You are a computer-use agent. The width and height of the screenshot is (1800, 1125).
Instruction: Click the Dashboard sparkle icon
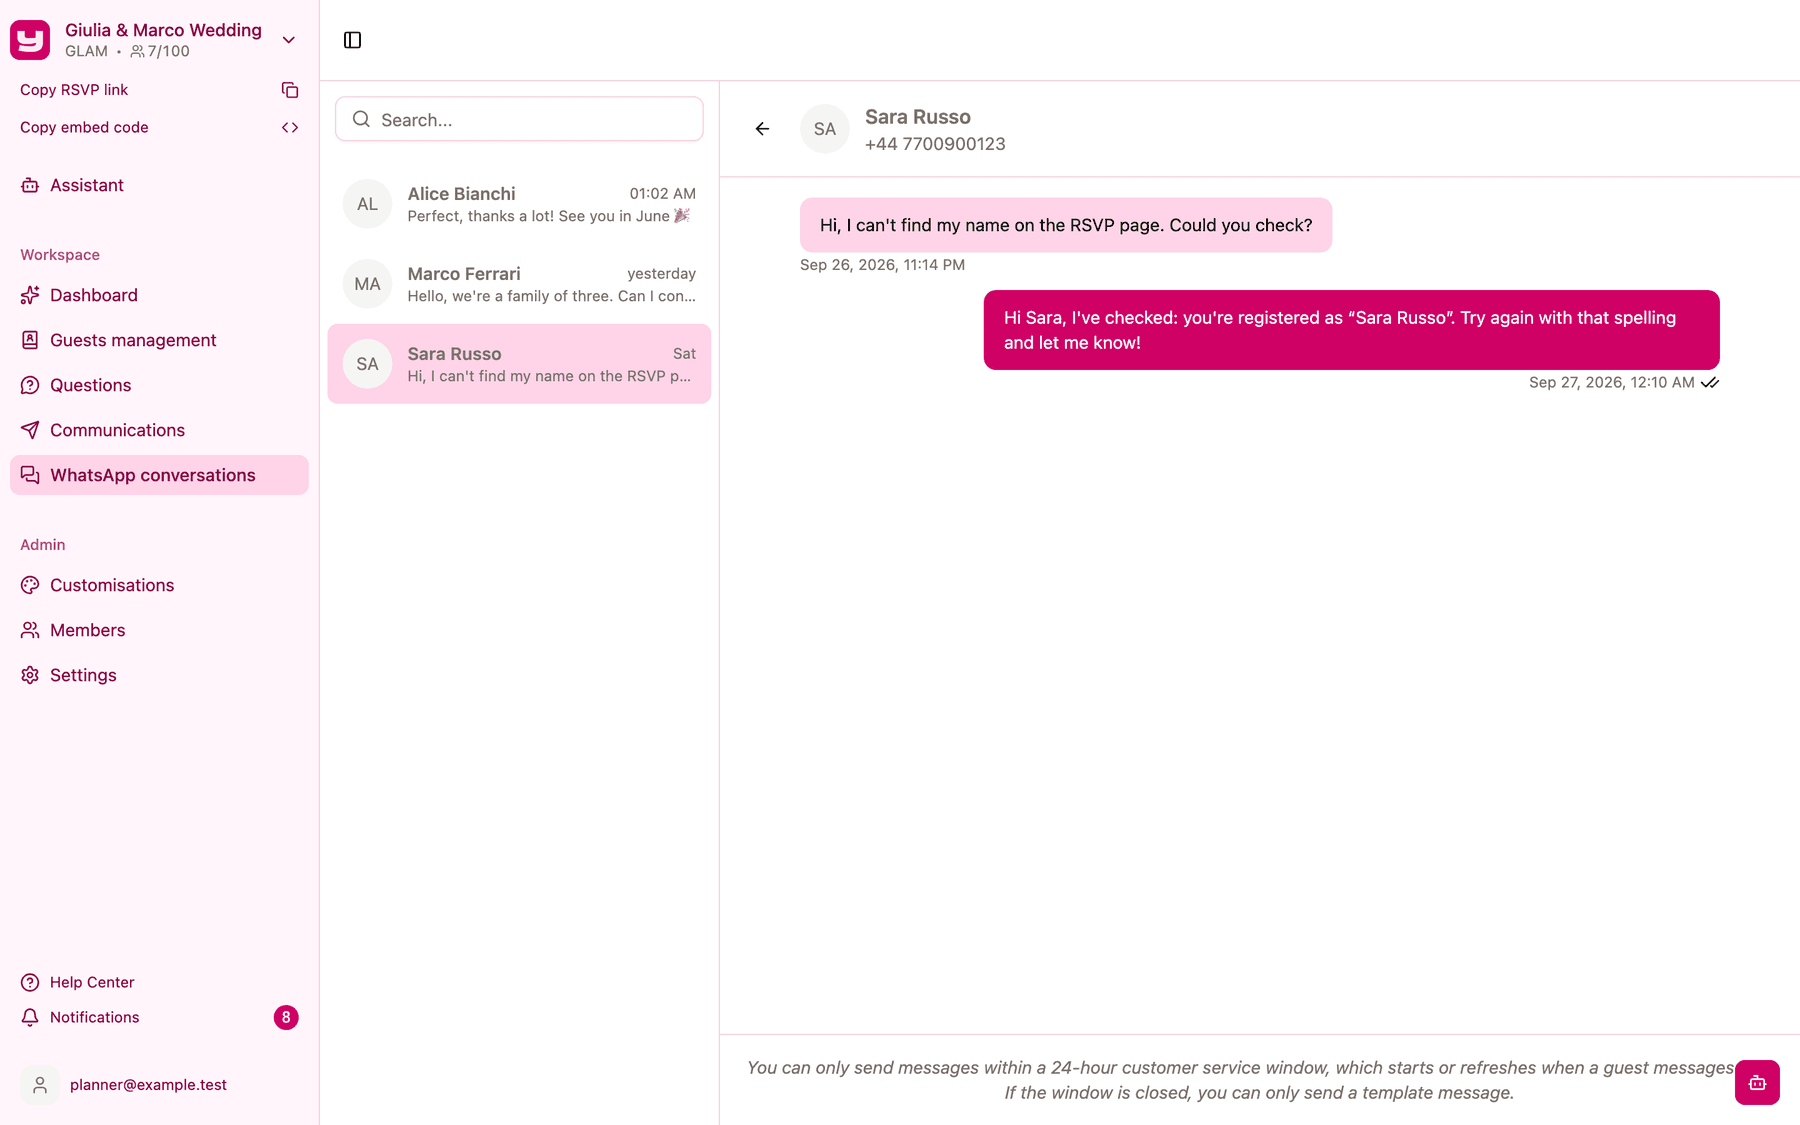(x=30, y=295)
